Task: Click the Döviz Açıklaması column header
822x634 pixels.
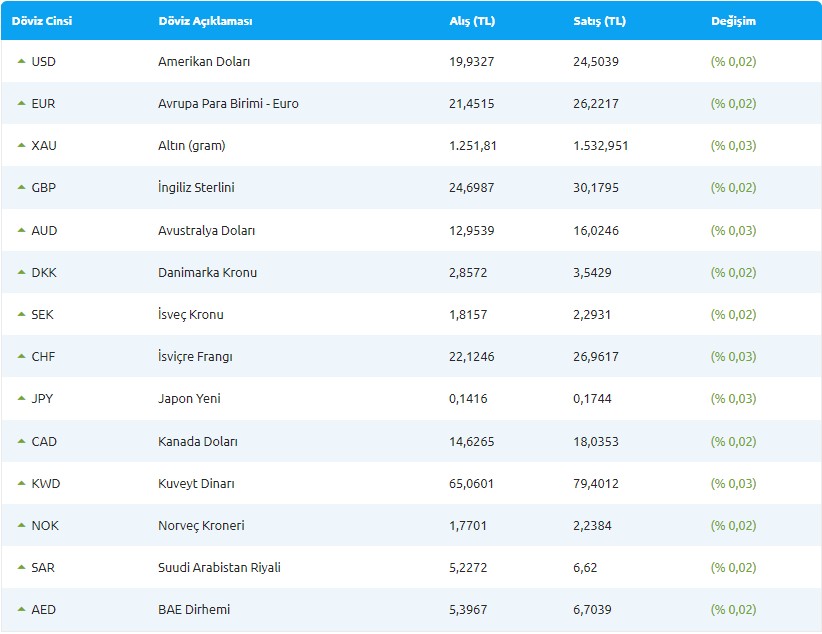Action: point(205,21)
